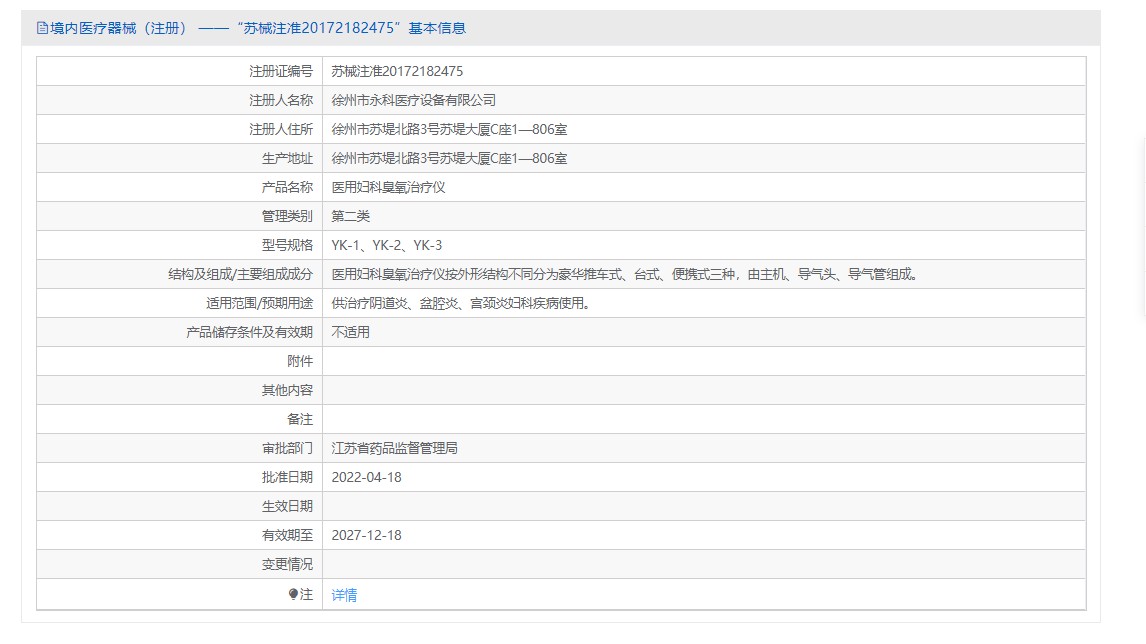Image resolution: width=1146 pixels, height=644 pixels.
Task: Click approval department 江苏省药品监督管理局
Action: click(x=394, y=448)
